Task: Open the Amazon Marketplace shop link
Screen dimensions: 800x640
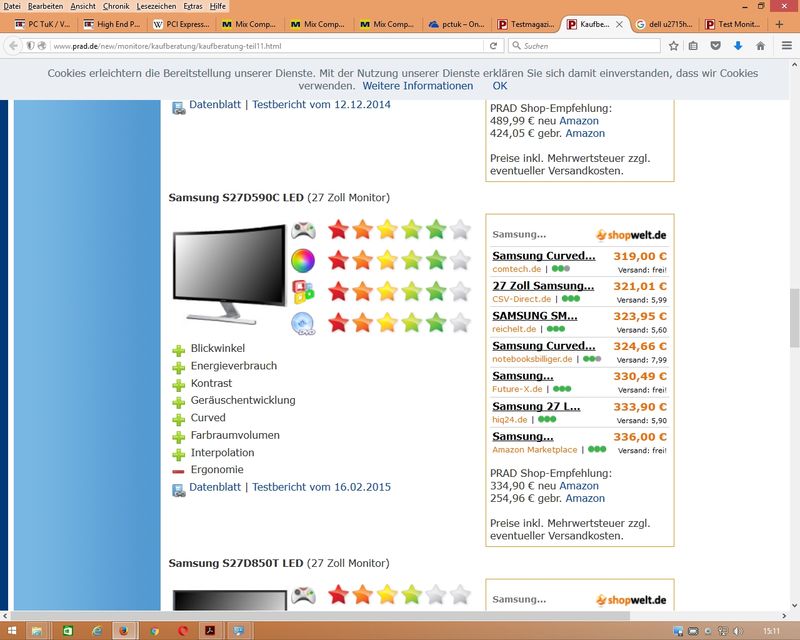Action: click(x=535, y=450)
